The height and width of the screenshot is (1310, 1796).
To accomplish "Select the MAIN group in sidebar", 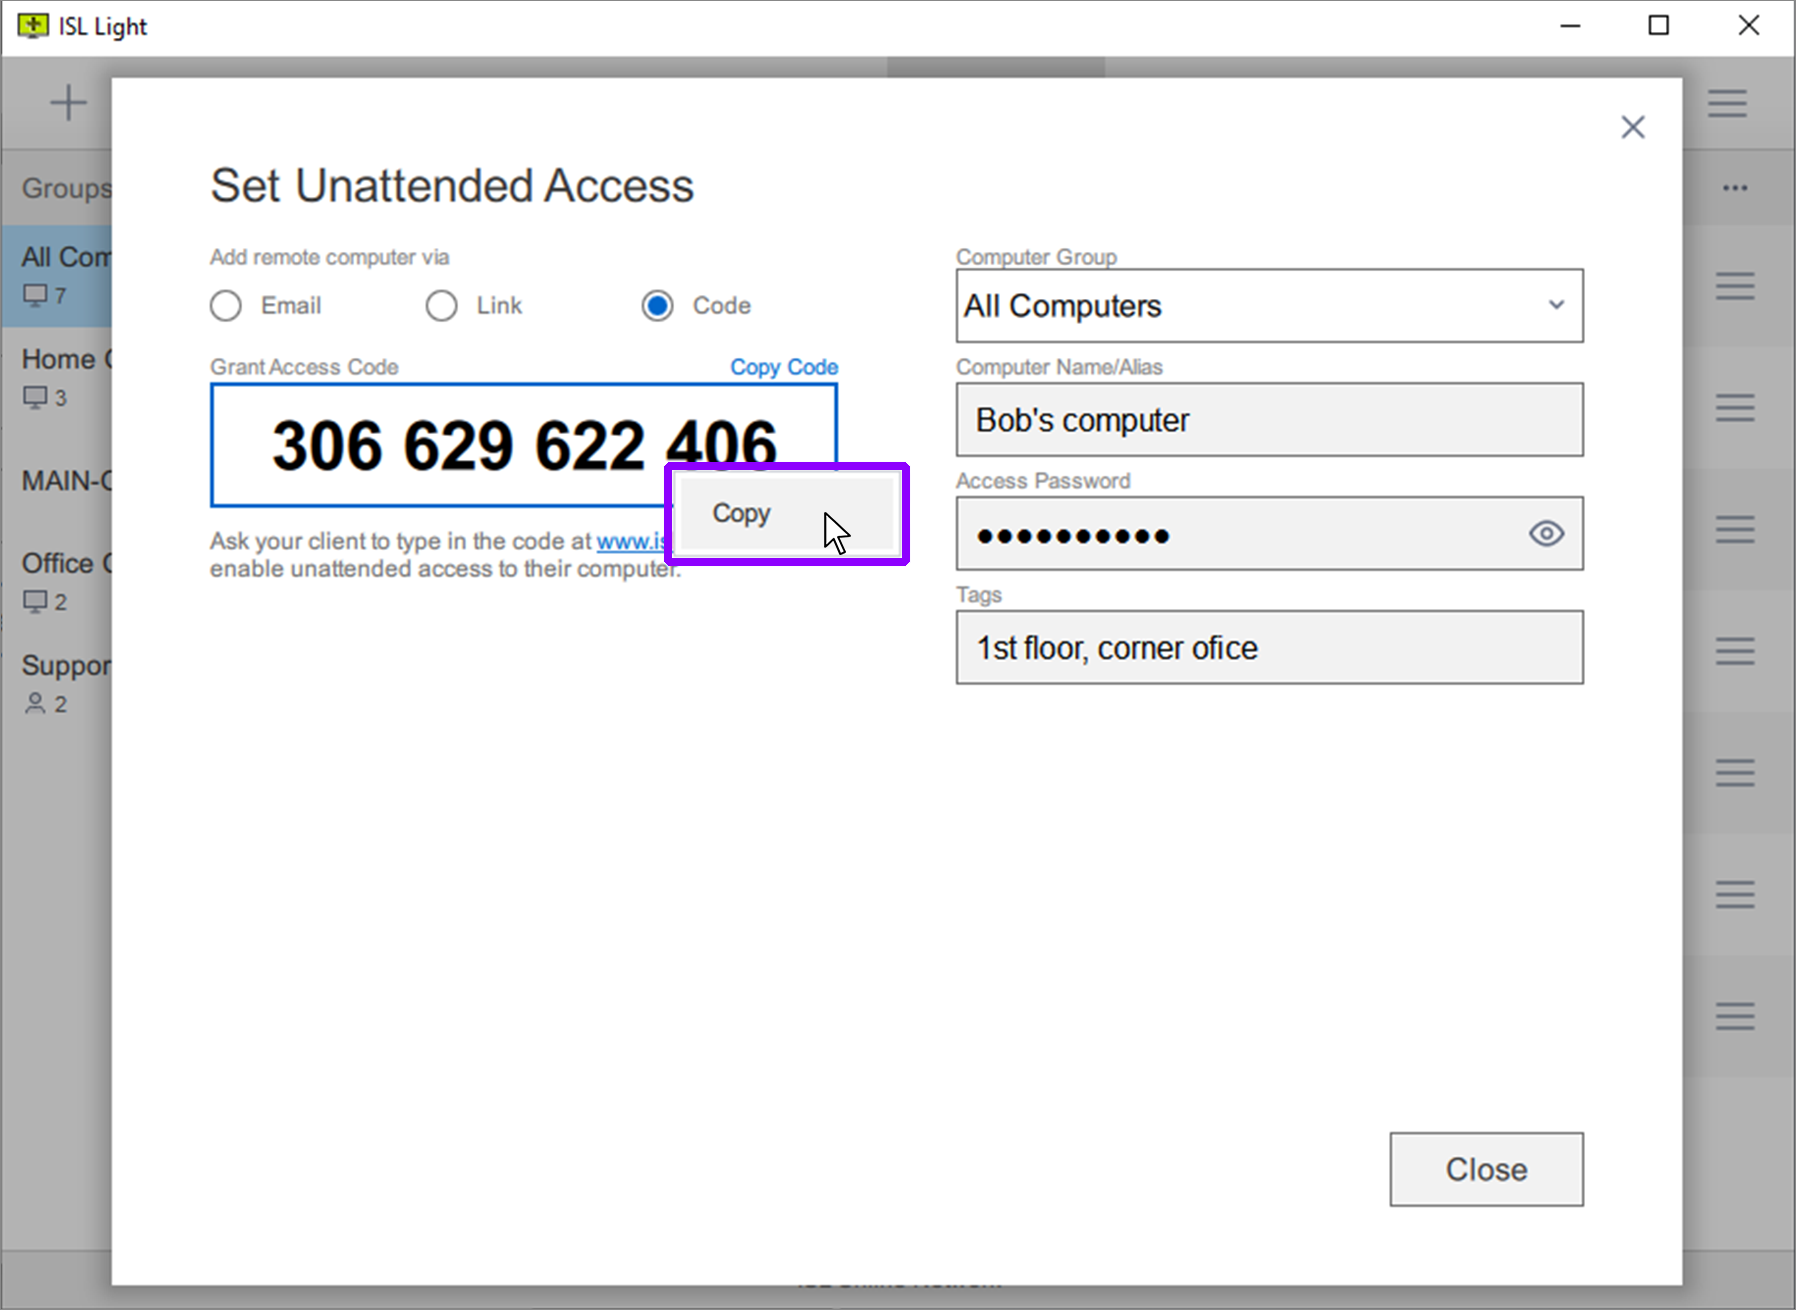I will click(x=57, y=481).
